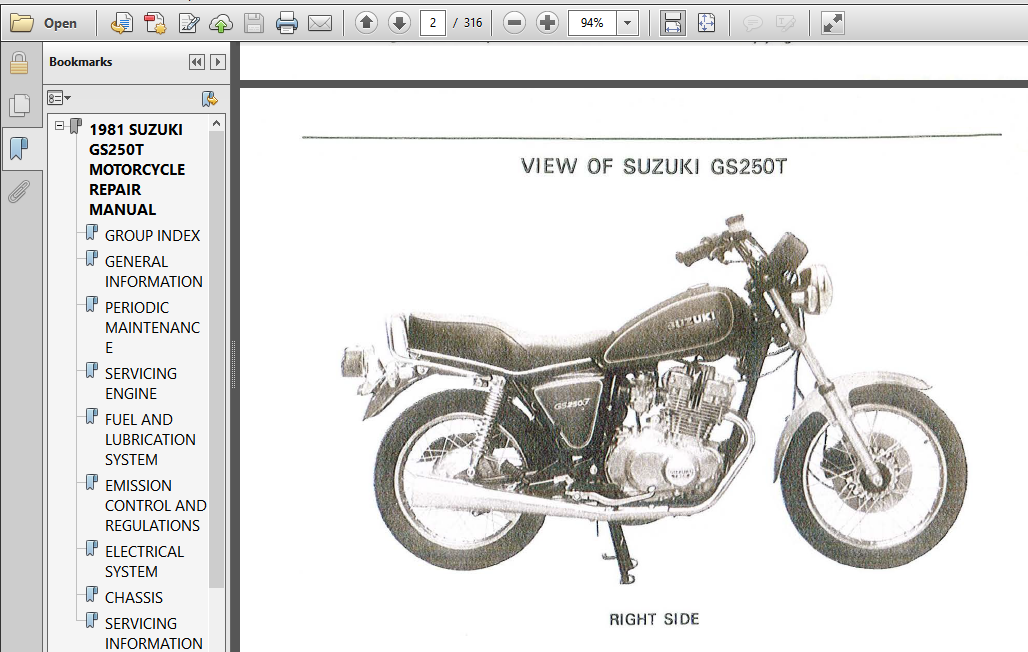Open the ELECTRICAL SYSTEM bookmark

coord(144,561)
